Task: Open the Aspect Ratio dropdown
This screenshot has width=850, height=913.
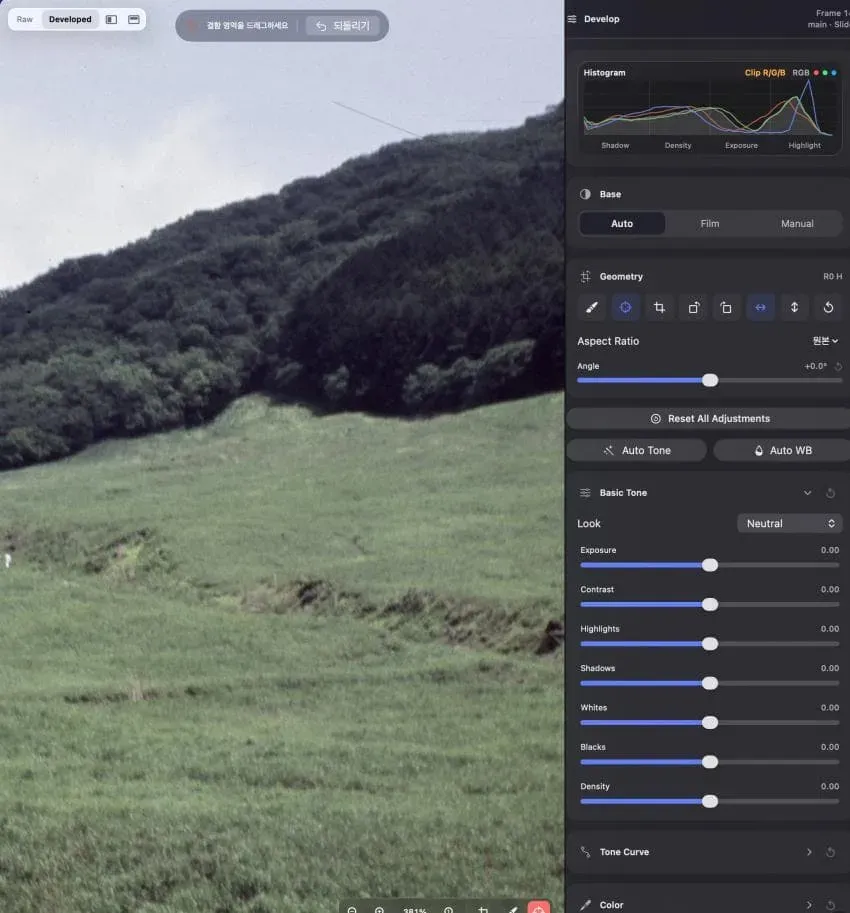Action: [x=825, y=341]
